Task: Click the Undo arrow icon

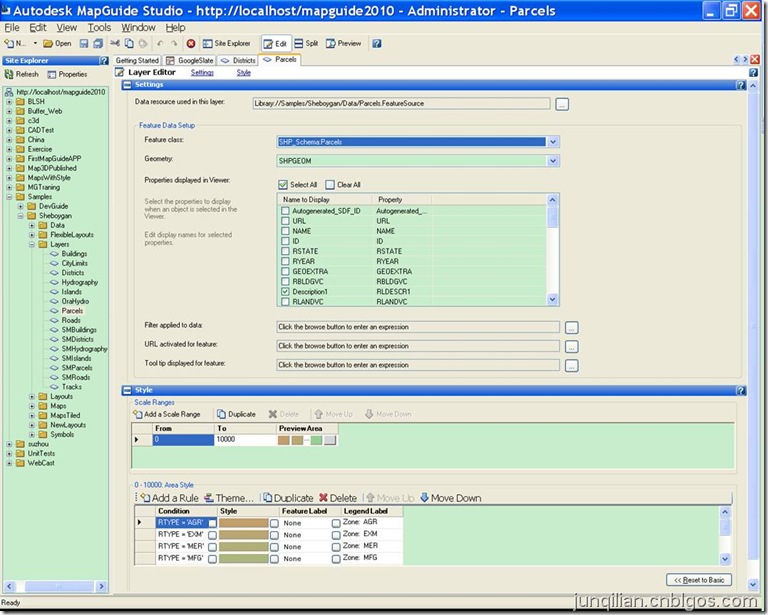Action: pos(160,44)
